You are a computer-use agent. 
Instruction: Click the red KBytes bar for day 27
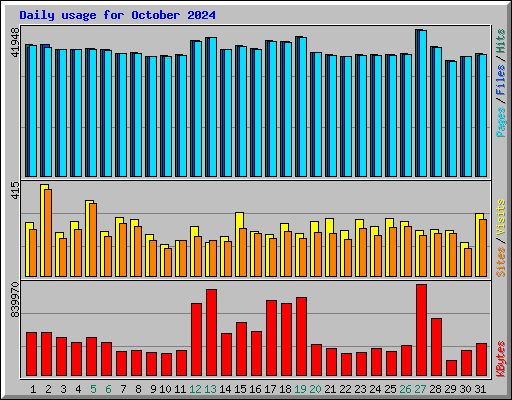[421, 330]
